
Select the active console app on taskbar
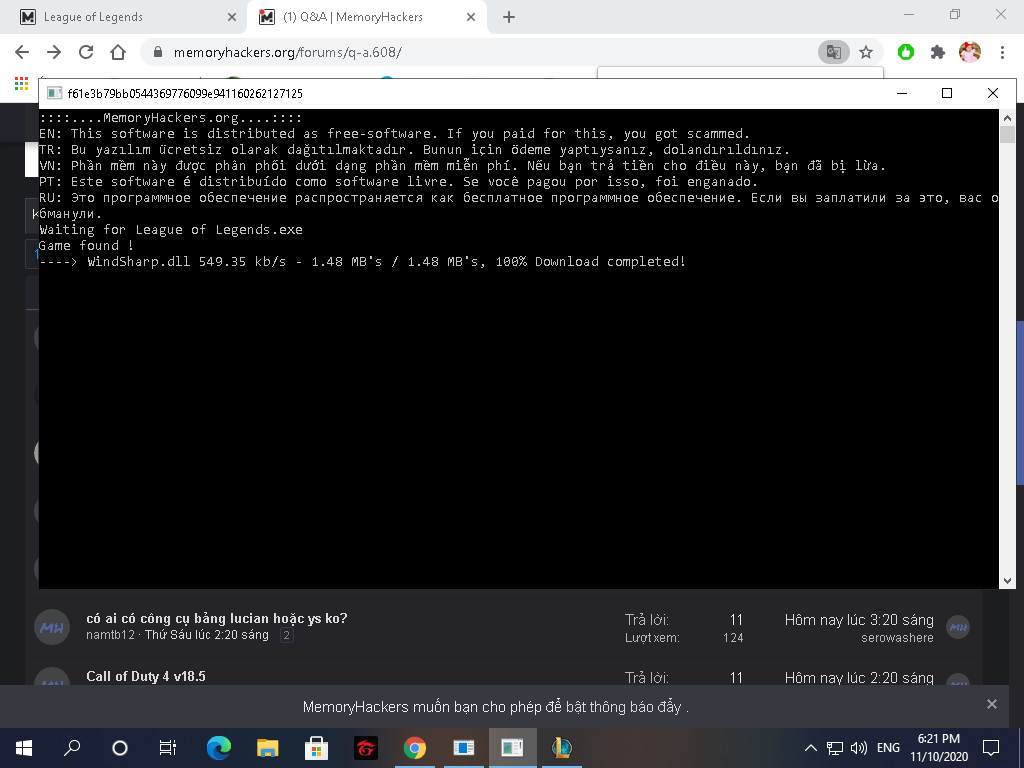513,748
